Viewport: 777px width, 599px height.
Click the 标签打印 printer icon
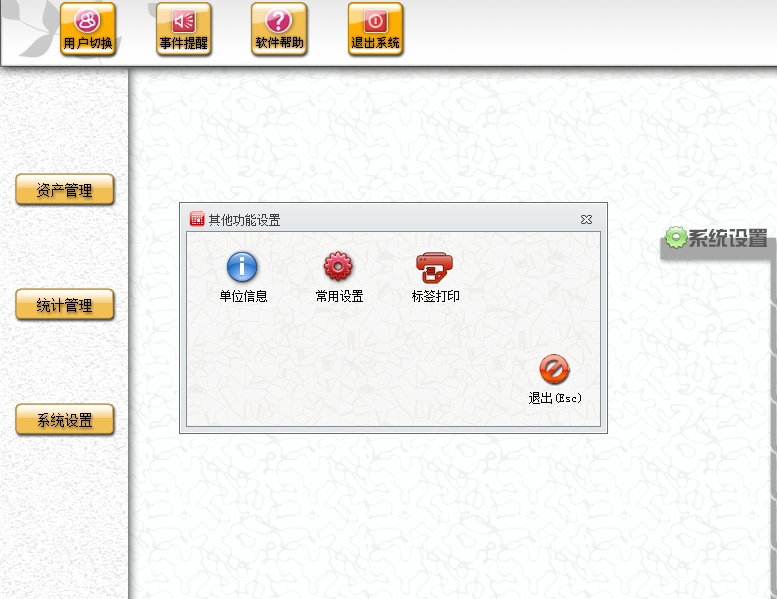434,267
